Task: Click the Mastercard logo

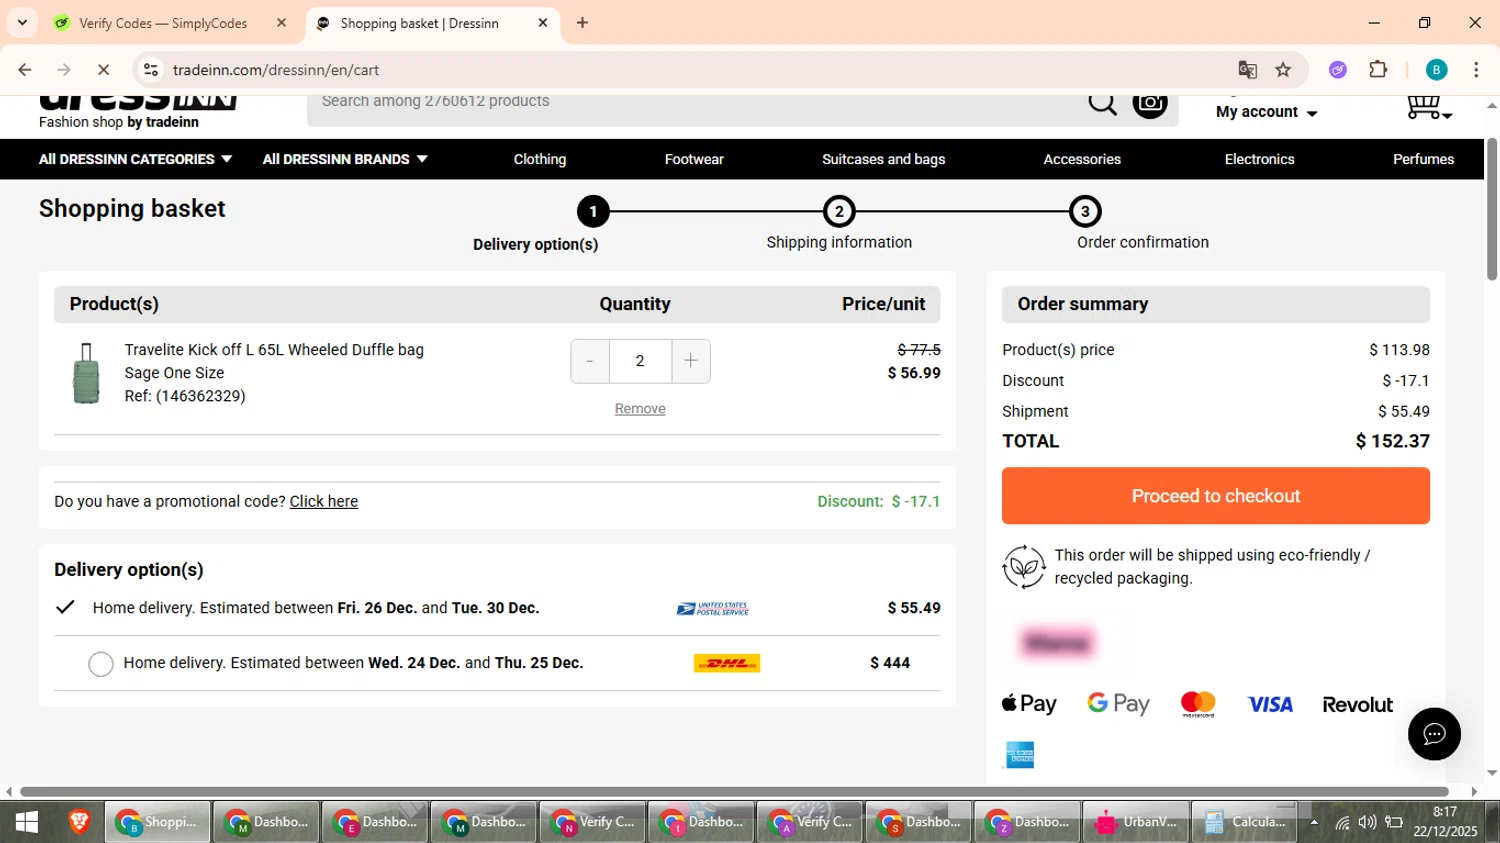Action: coord(1198,704)
